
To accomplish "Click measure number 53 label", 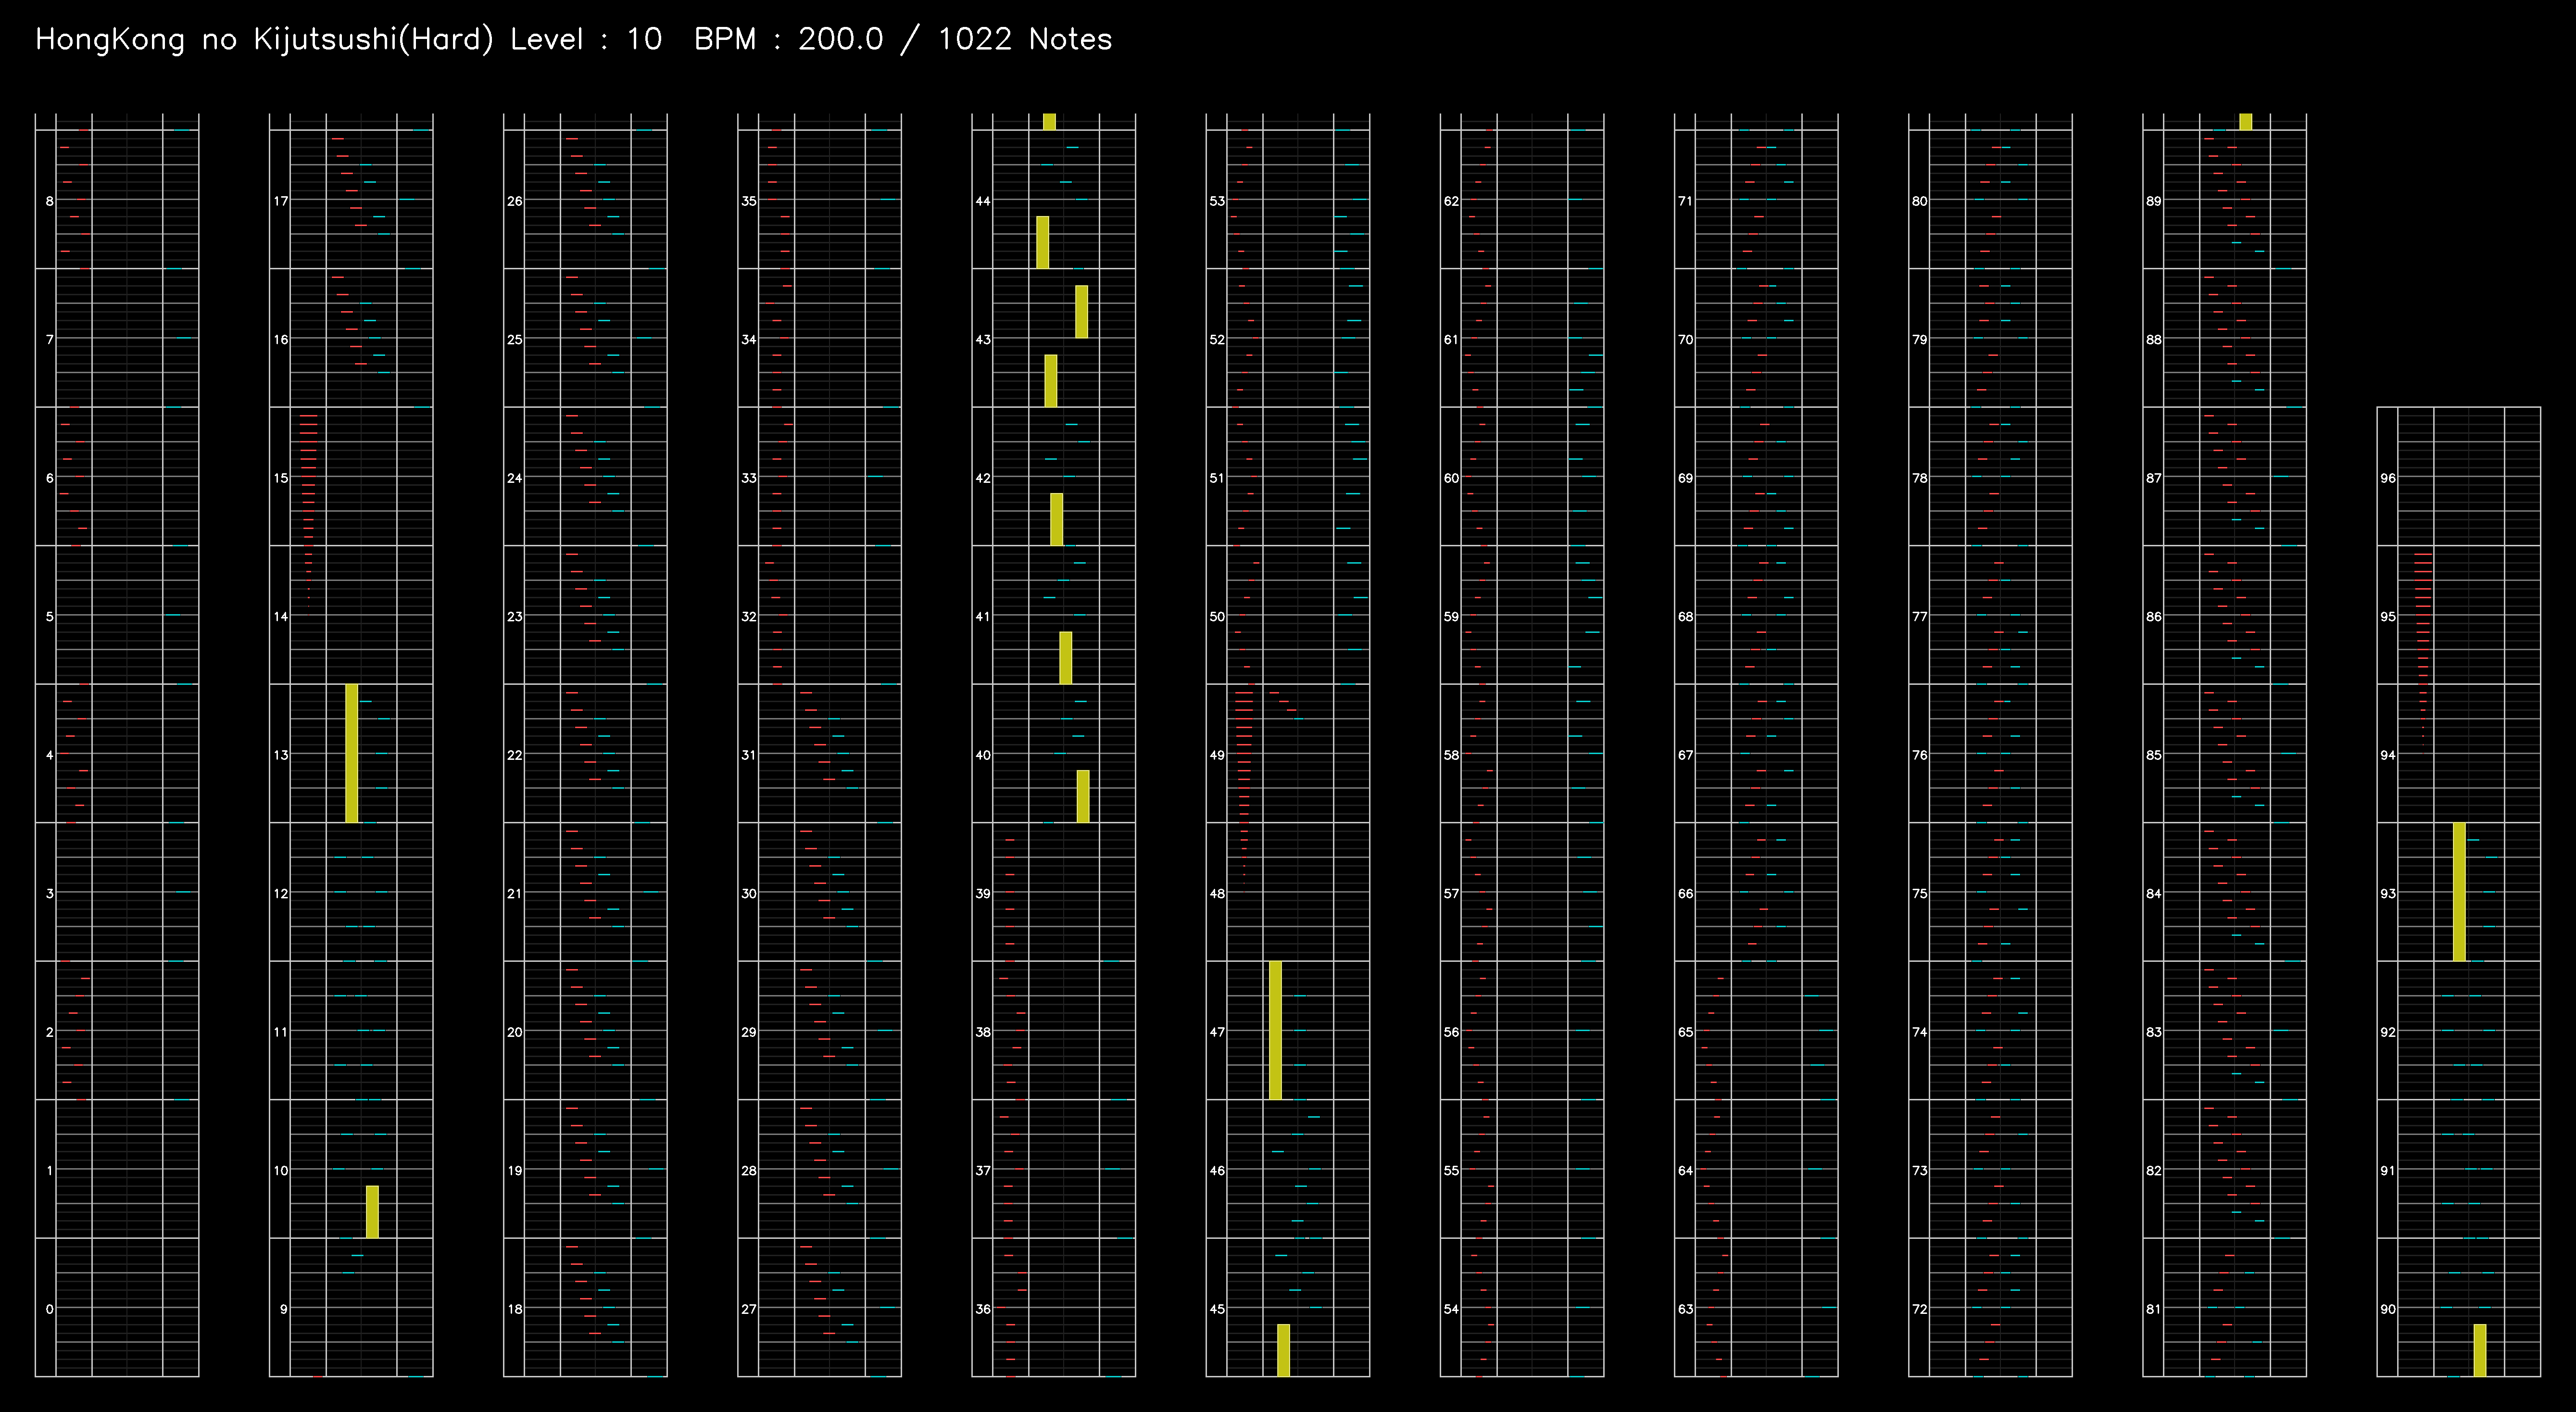I will 1217,201.
